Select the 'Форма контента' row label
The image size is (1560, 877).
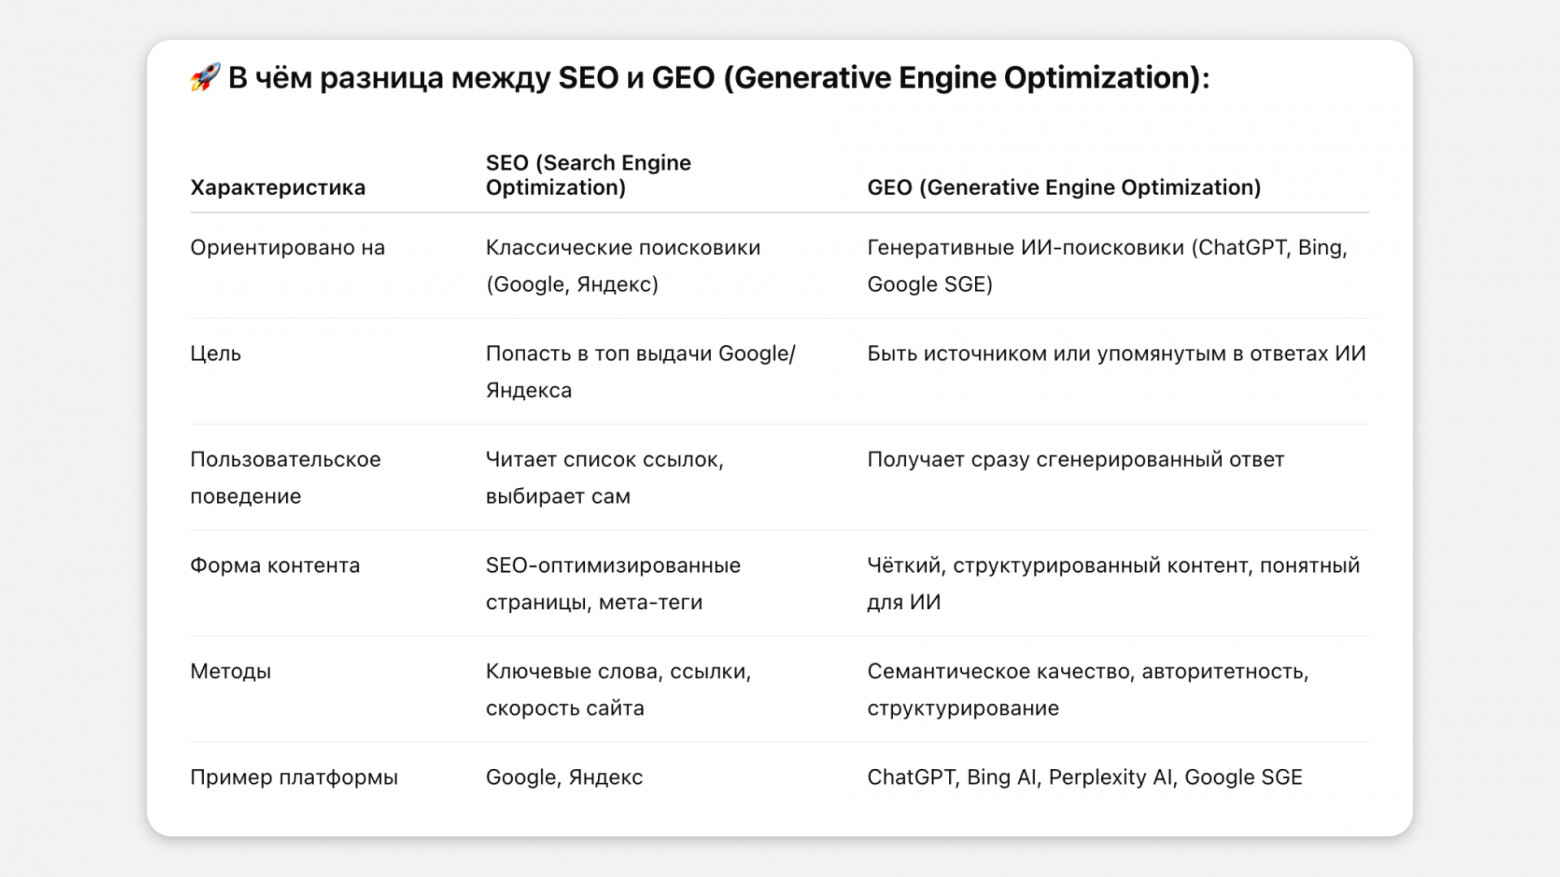click(275, 565)
